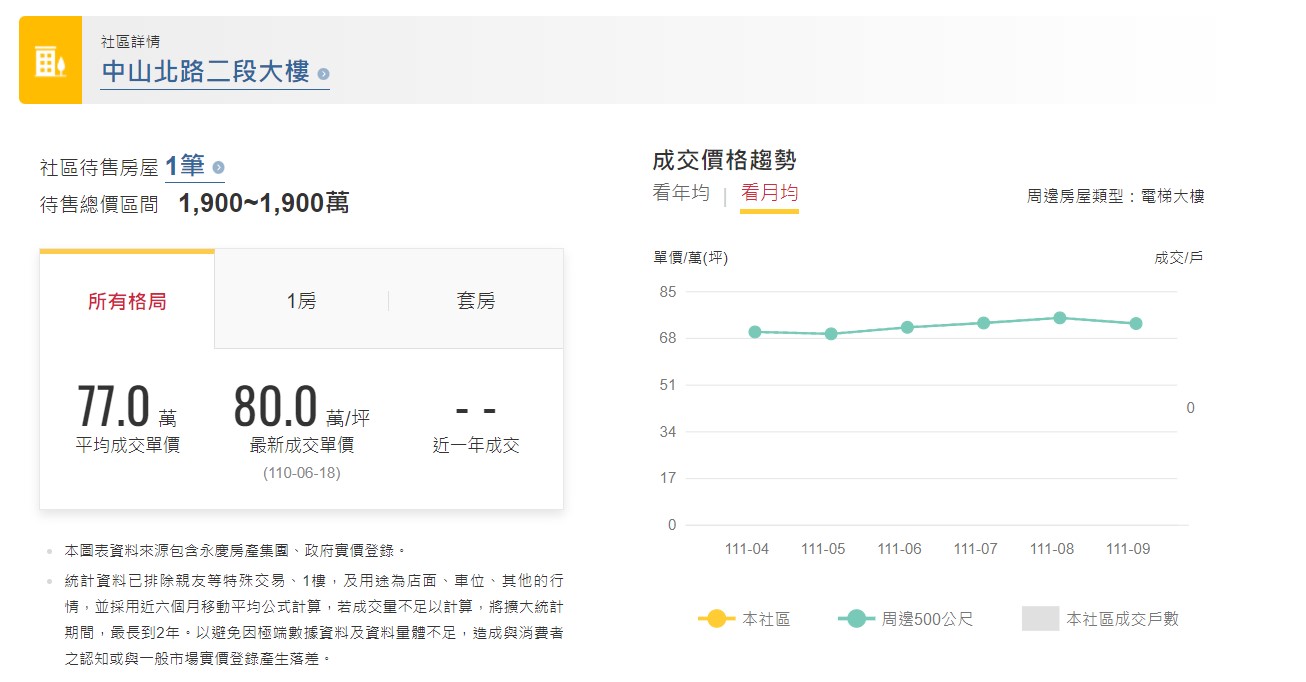Click arrow icon next to 中山北路二段大樓
This screenshot has height=682, width=1306.
(x=323, y=74)
